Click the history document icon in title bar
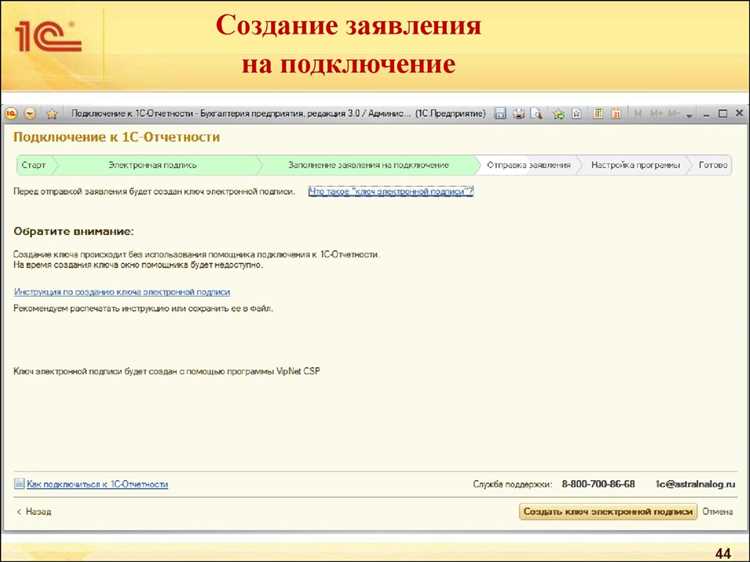The image size is (750, 562). (x=577, y=114)
